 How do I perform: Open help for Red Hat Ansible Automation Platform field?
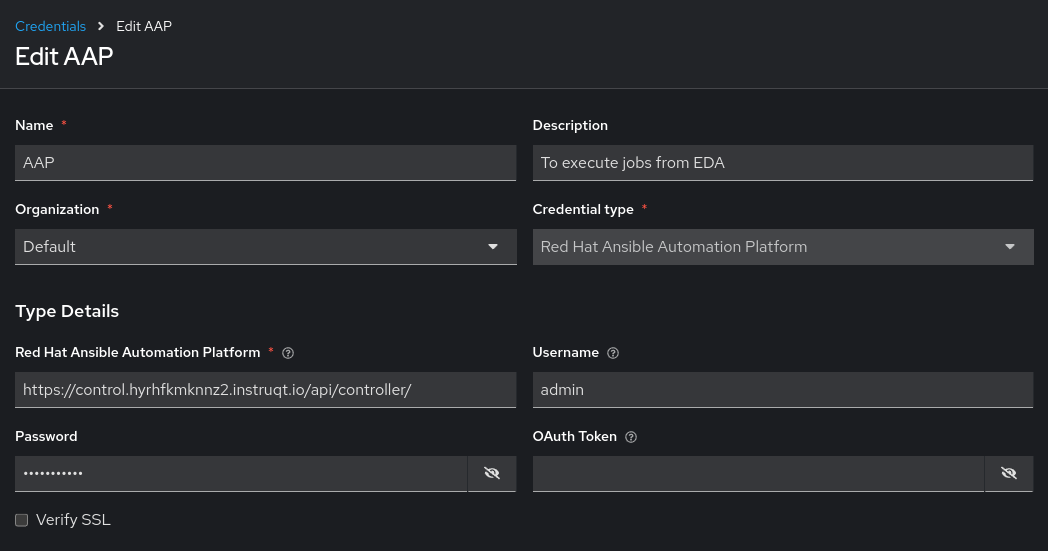click(288, 353)
